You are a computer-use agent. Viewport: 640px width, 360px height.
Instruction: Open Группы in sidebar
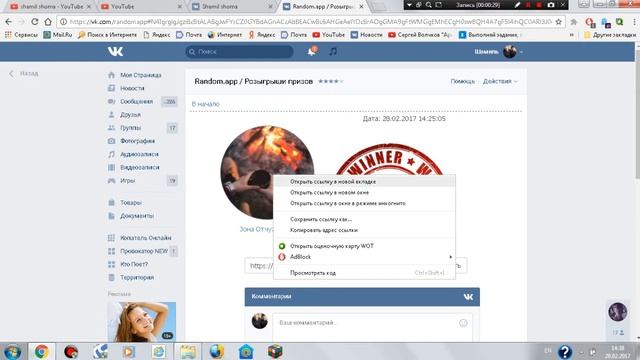[x=130, y=128]
